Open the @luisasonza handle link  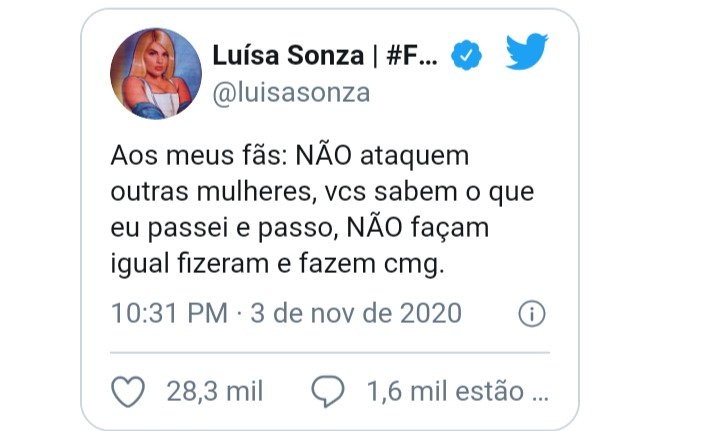[291, 93]
